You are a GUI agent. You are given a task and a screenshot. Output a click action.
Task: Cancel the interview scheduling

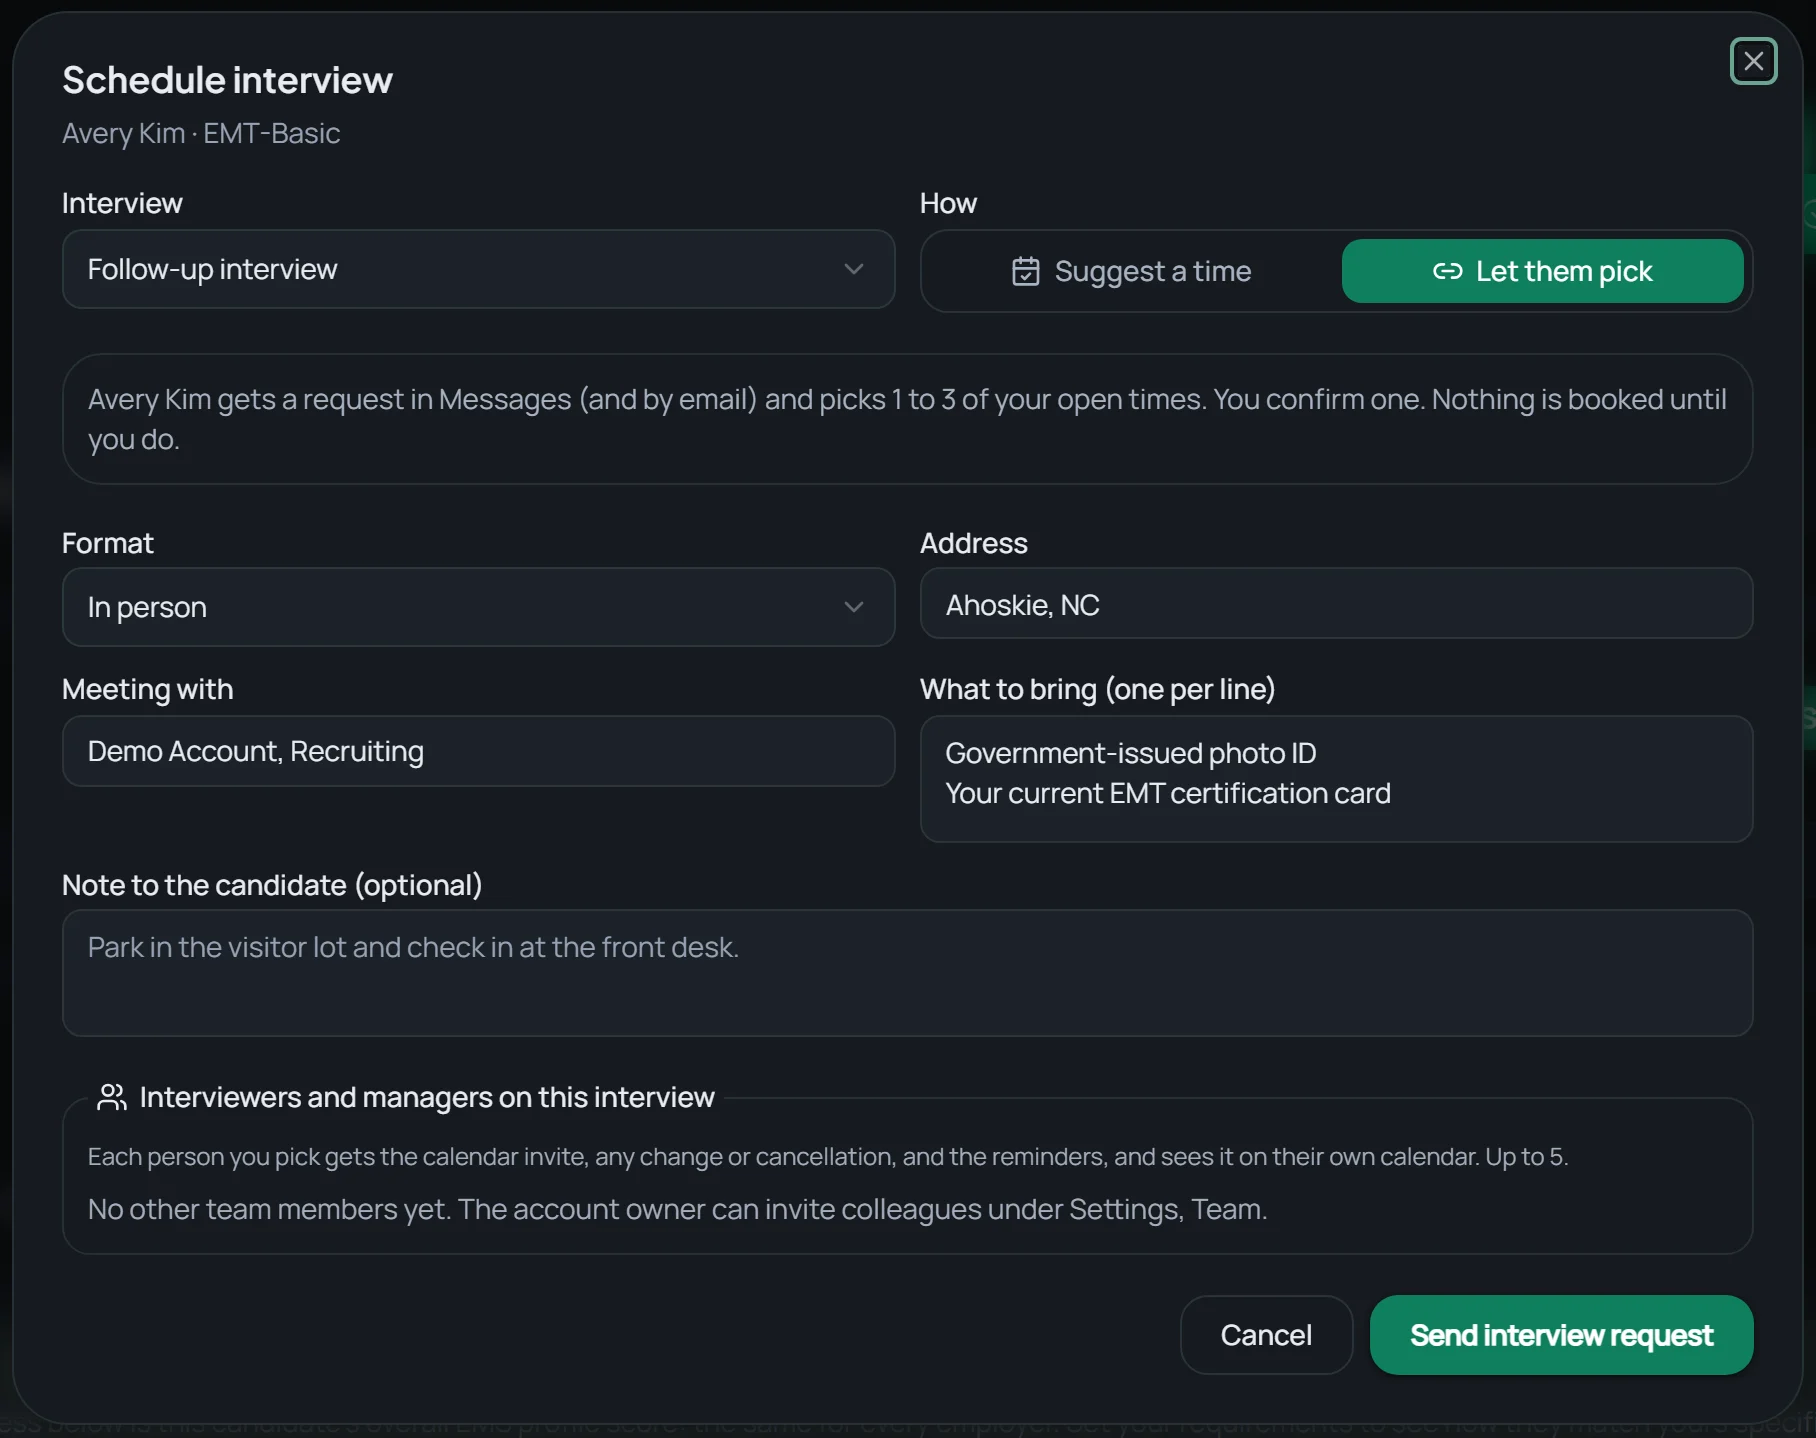(x=1266, y=1335)
